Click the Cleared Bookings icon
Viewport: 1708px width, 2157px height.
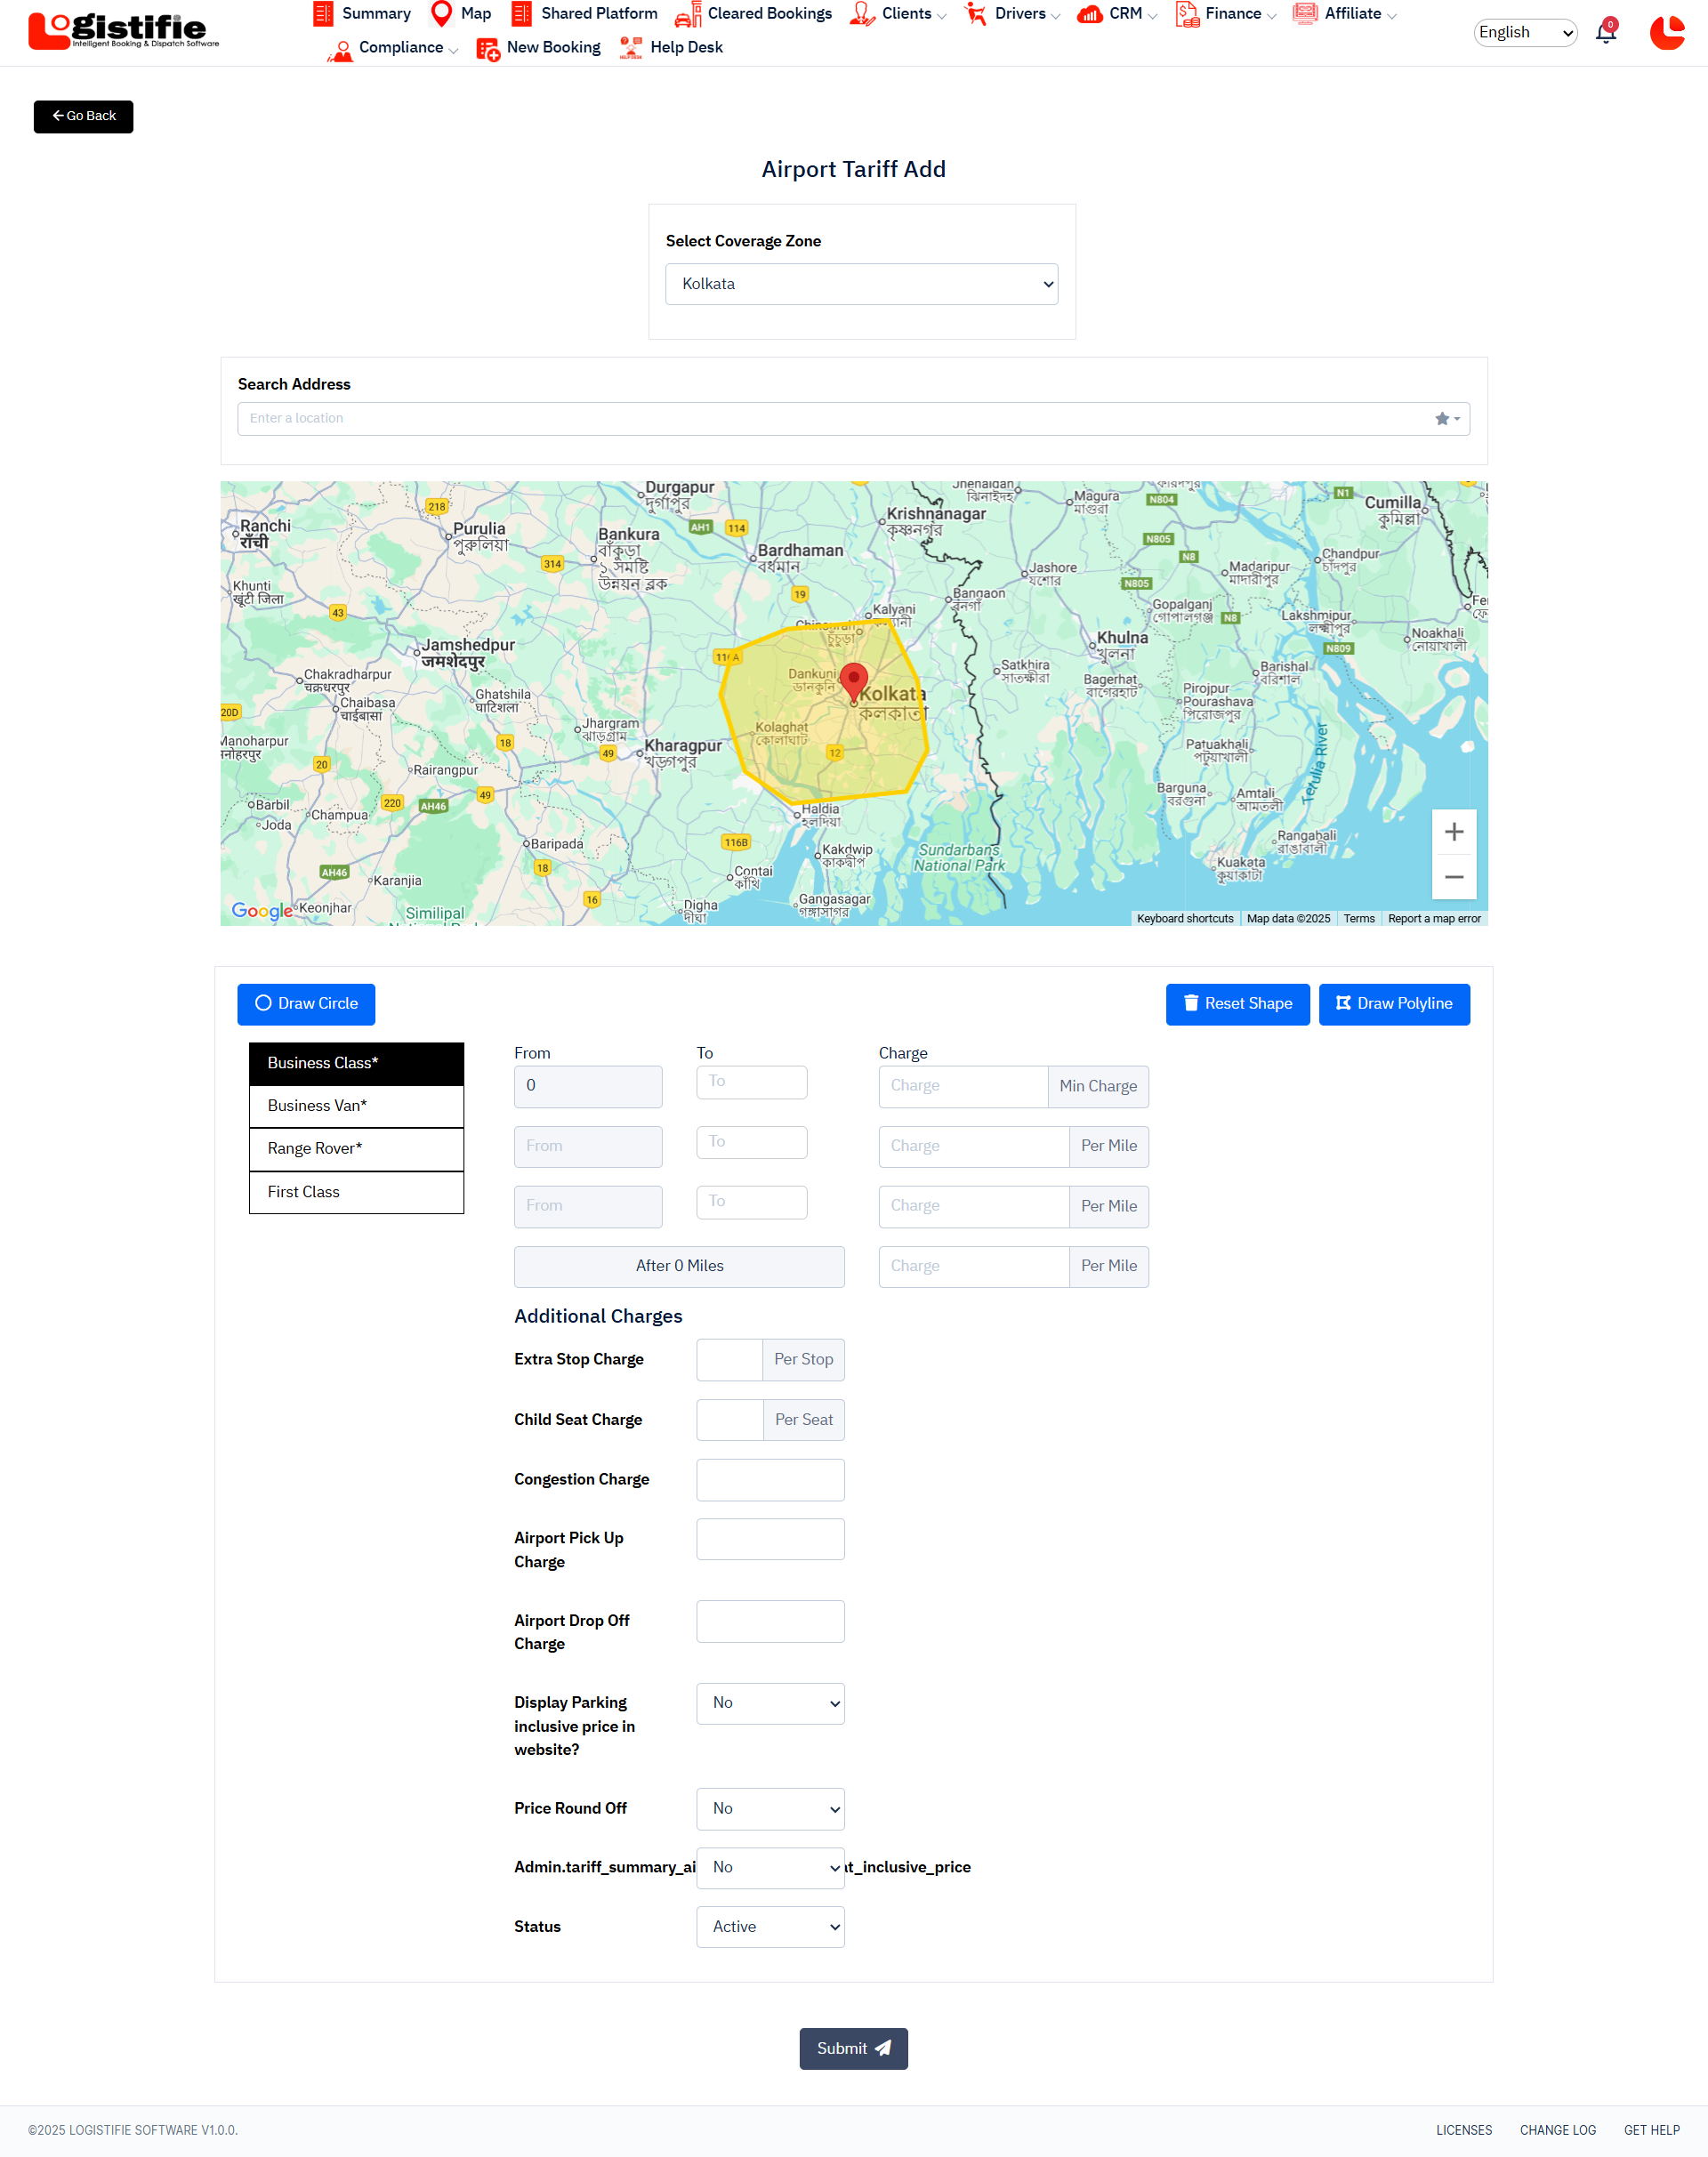point(688,14)
